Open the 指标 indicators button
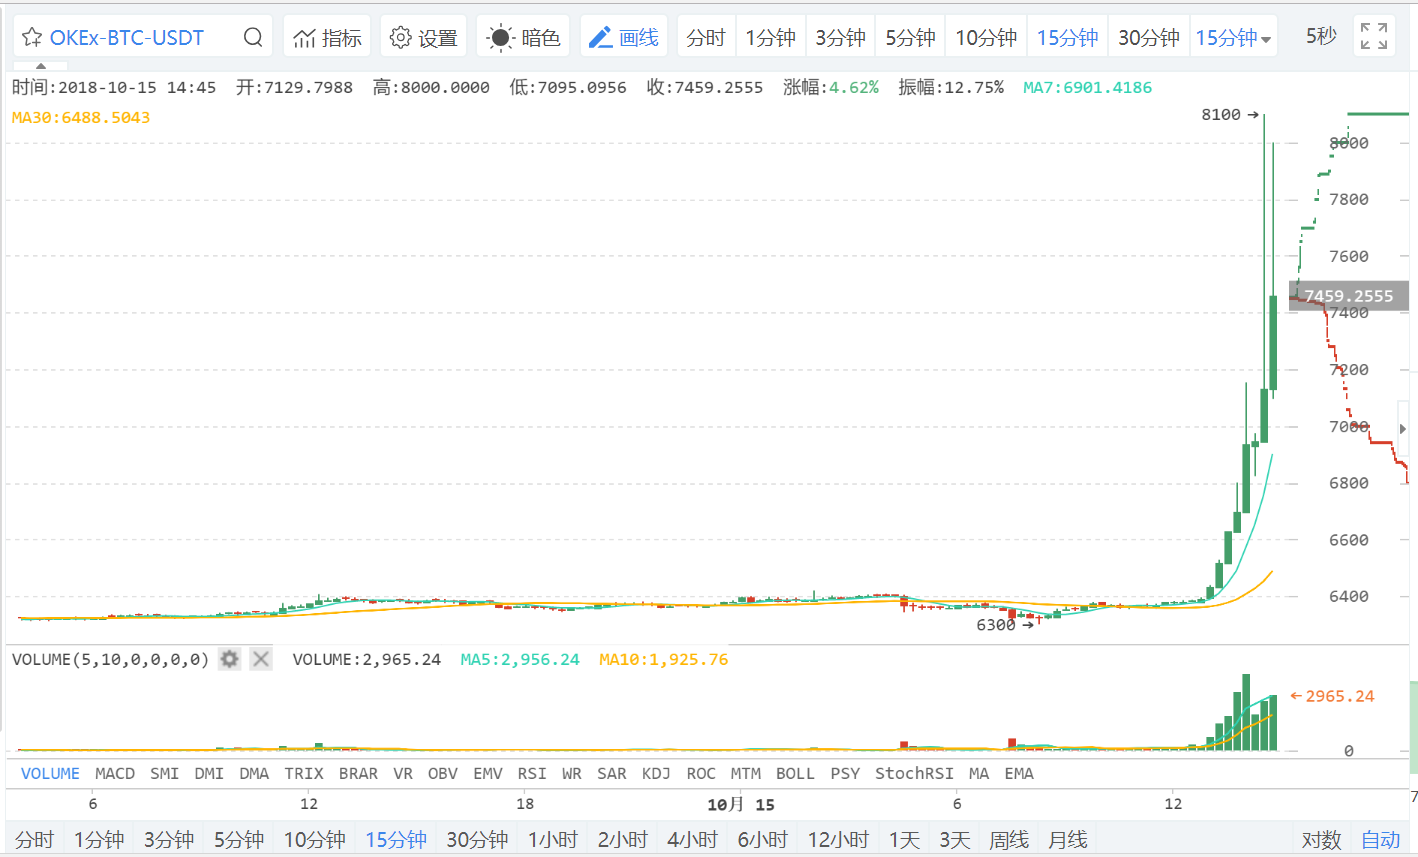Image resolution: width=1418 pixels, height=857 pixels. tap(327, 38)
